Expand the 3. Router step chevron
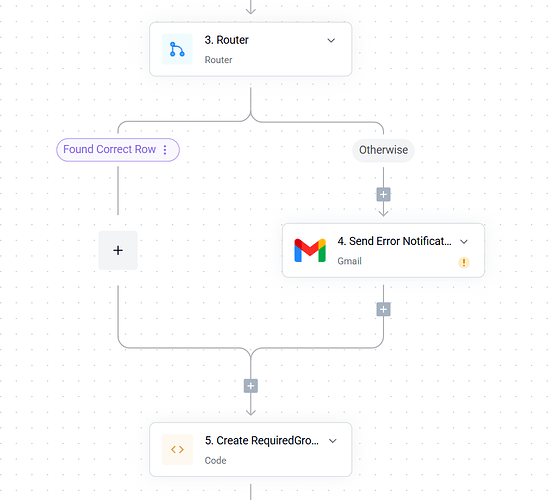559x500 pixels. pos(331,41)
